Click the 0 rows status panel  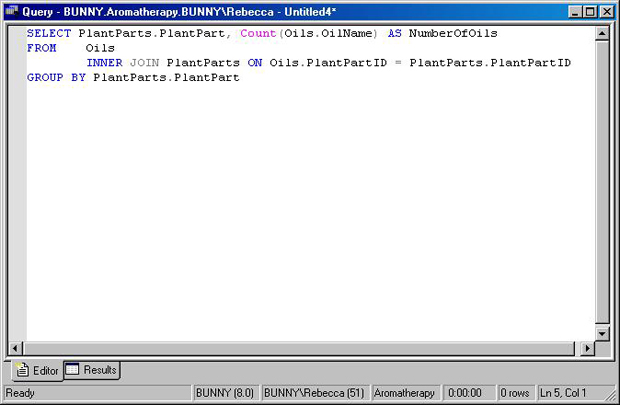[515, 393]
